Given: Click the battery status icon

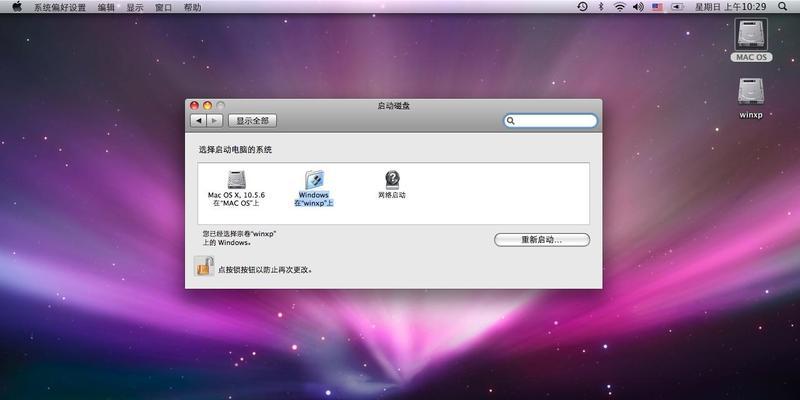Looking at the screenshot, I should 678,7.
